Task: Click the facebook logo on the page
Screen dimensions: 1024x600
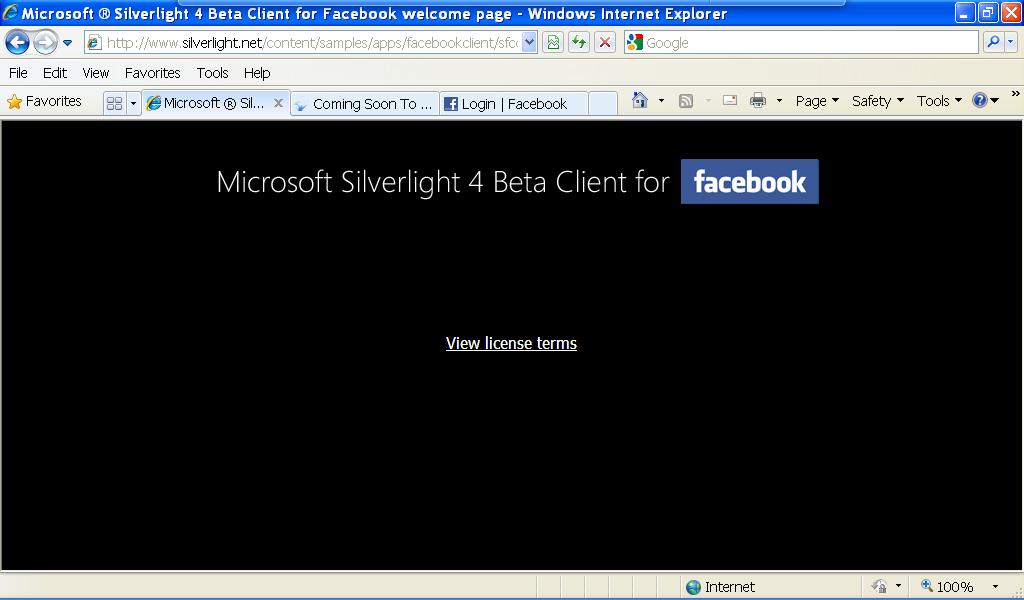Action: click(x=750, y=182)
